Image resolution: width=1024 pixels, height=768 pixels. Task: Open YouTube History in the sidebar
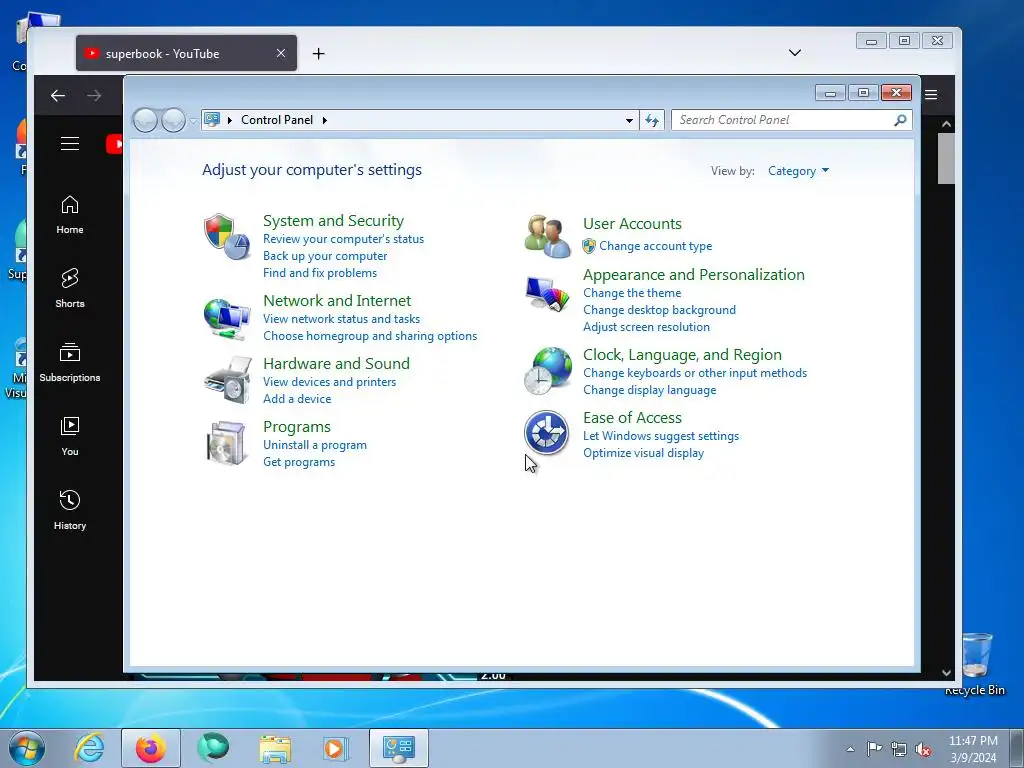click(70, 510)
